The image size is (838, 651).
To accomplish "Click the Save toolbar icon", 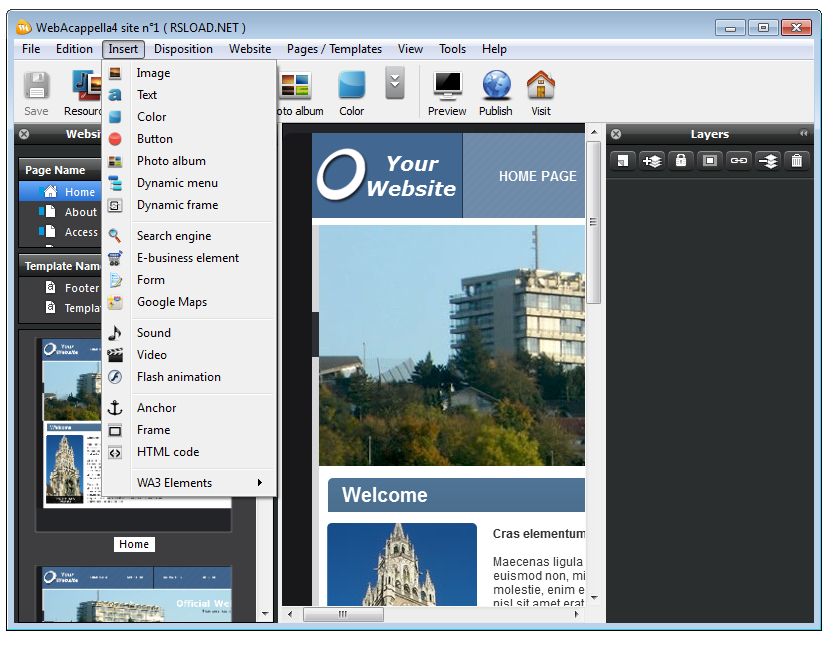I will tap(36, 86).
